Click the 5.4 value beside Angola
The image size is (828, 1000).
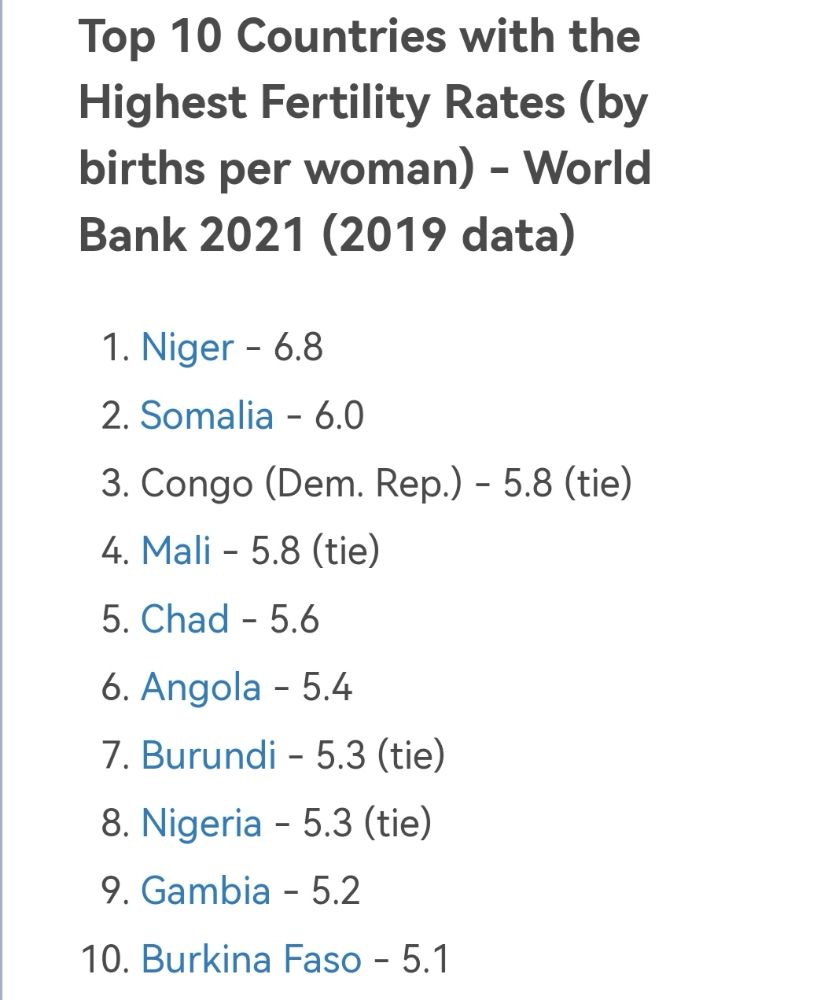(327, 687)
